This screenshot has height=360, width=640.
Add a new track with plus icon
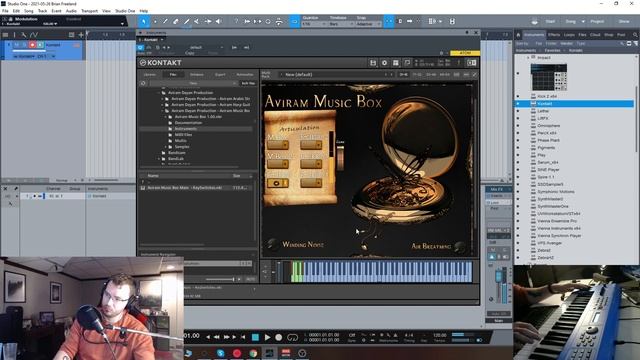coord(81,35)
